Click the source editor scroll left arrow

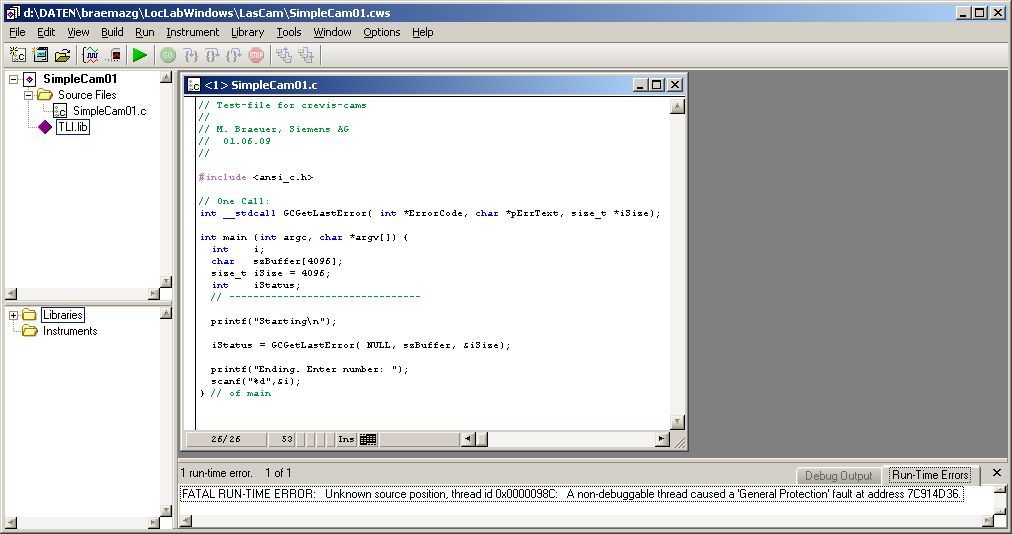[467, 439]
